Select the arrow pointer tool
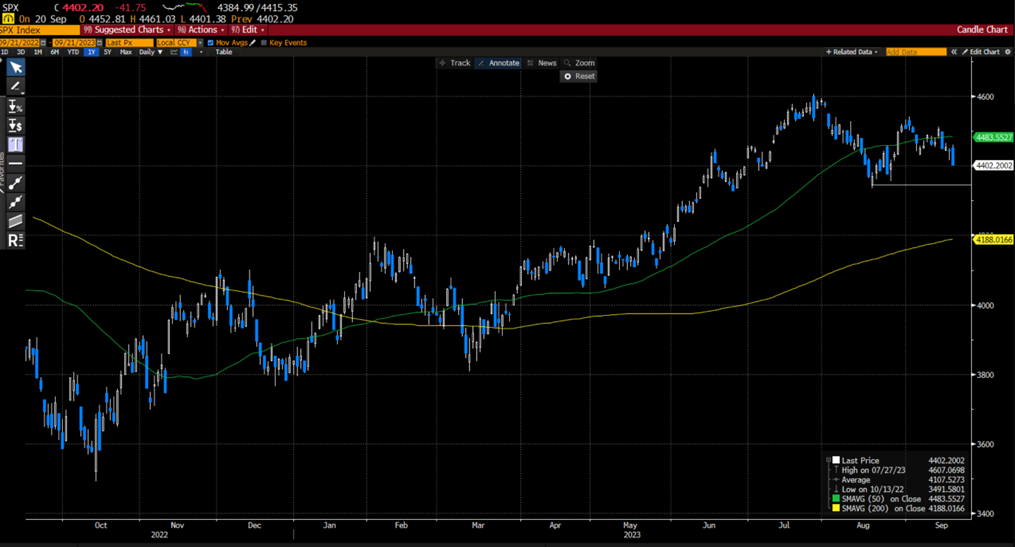Viewport: 1015px width, 547px height. (15, 68)
